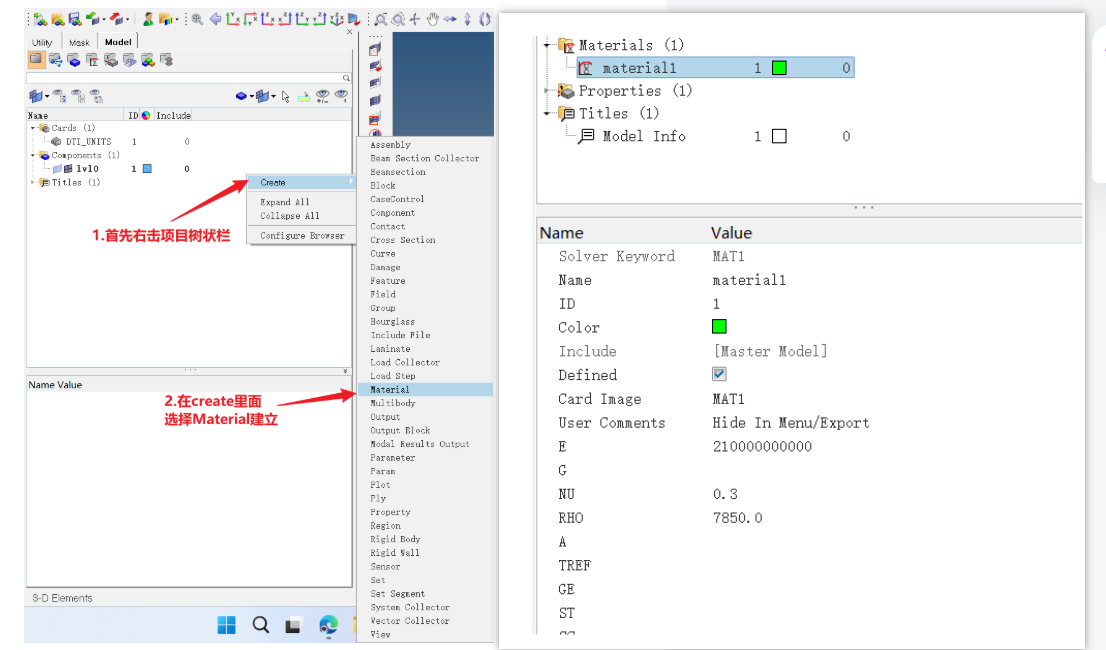Expand the Properties folder node

[547, 90]
